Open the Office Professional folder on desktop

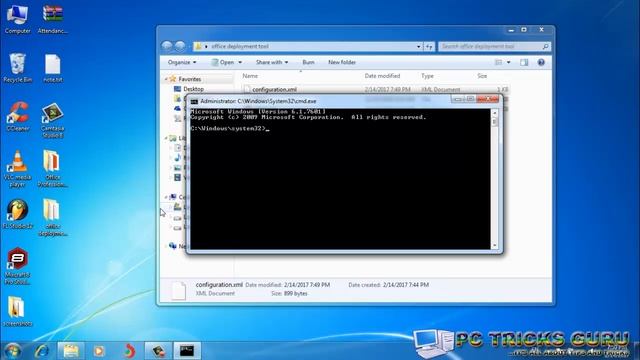click(x=53, y=169)
